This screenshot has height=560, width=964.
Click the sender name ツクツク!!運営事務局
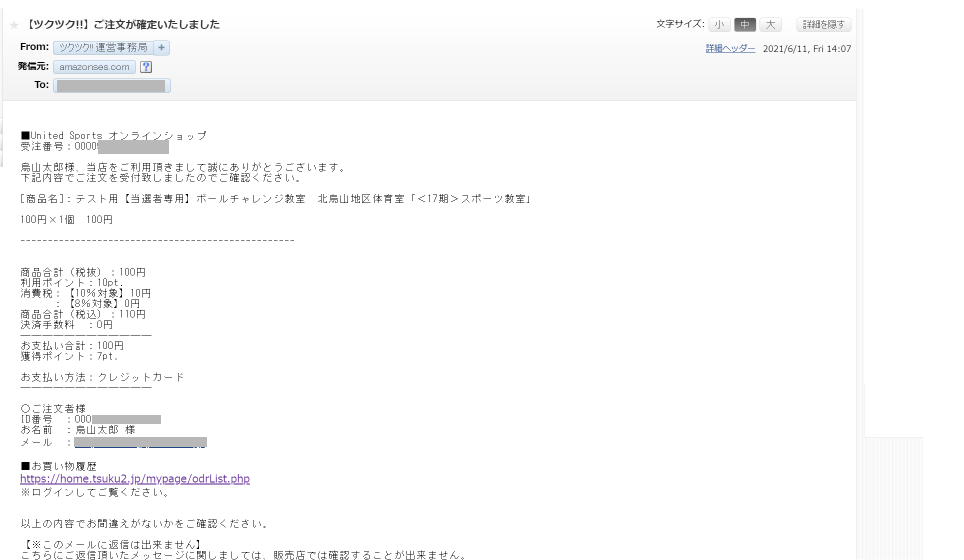tap(103, 47)
